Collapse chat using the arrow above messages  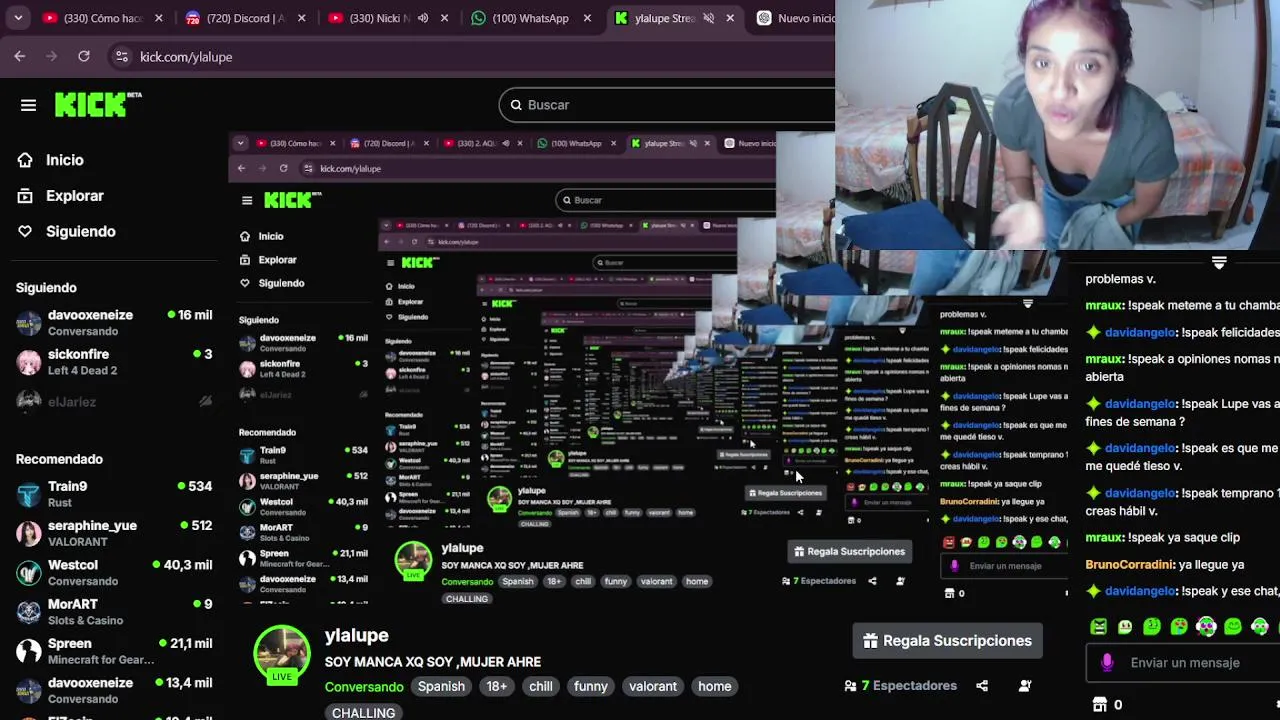click(1219, 262)
